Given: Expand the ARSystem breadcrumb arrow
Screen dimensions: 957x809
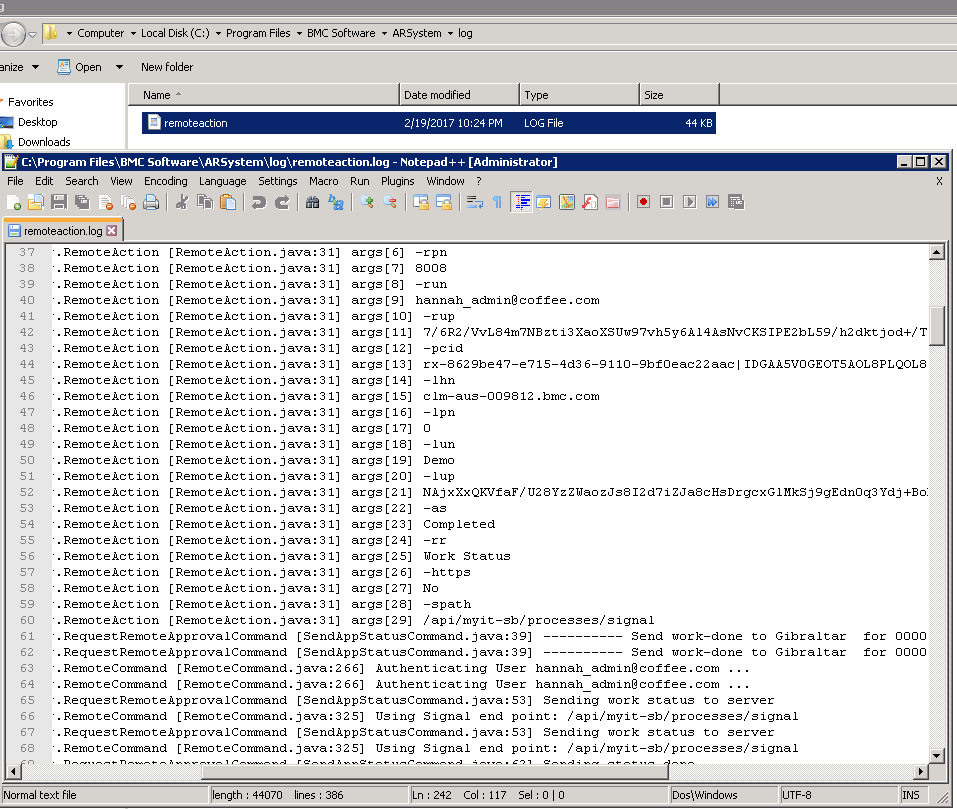Looking at the screenshot, I should 450,34.
